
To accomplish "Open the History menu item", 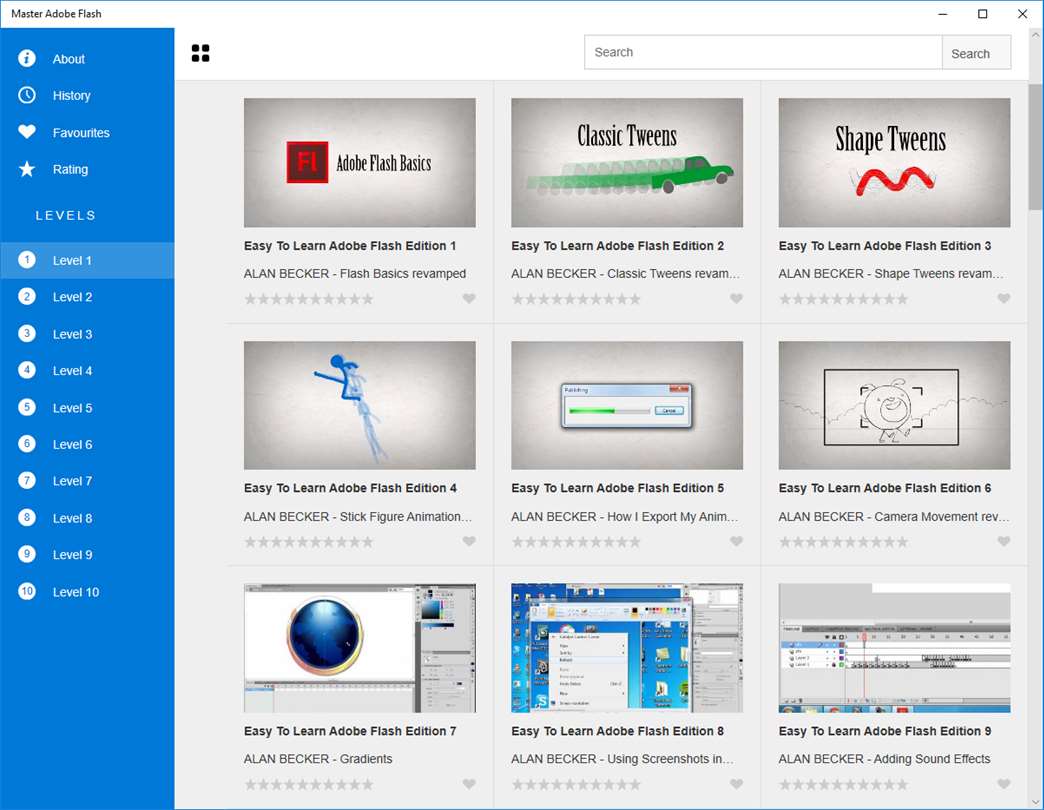I will click(x=87, y=95).
